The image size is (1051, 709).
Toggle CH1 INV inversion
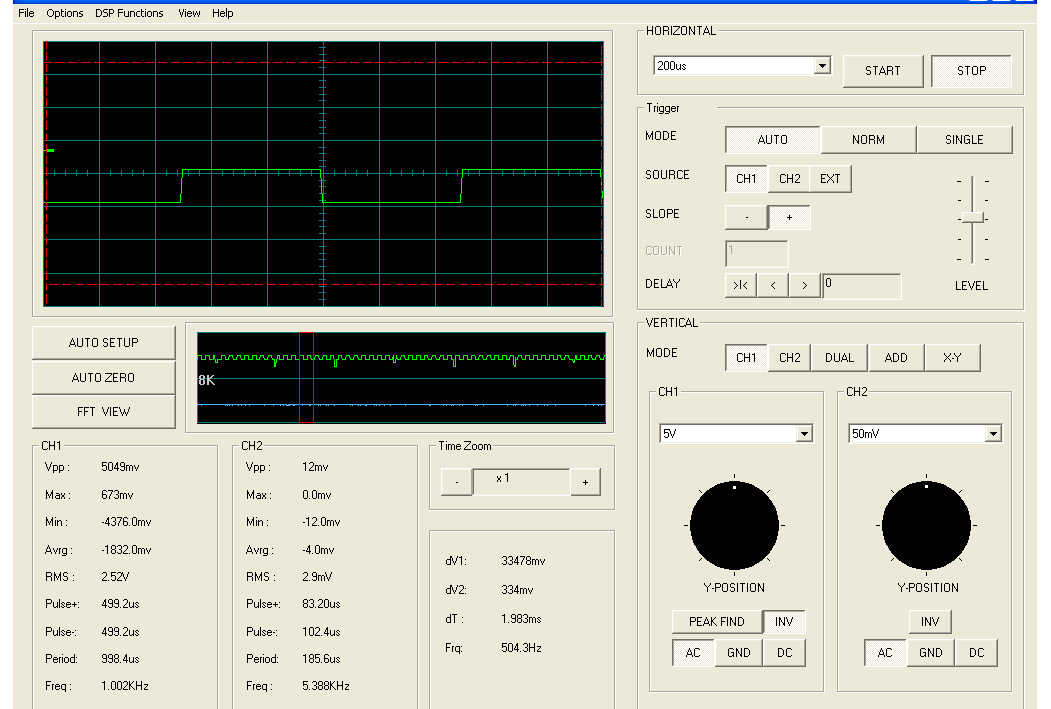point(784,622)
